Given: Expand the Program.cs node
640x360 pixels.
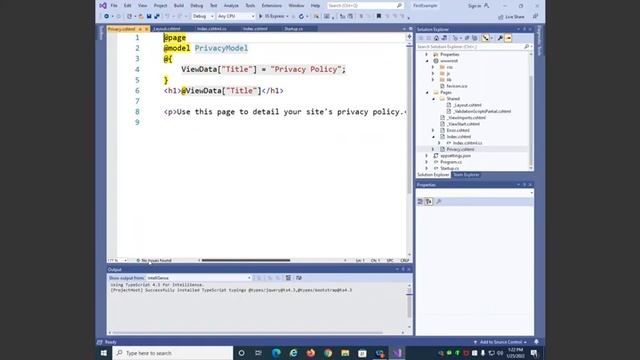Looking at the screenshot, I should coord(427,162).
